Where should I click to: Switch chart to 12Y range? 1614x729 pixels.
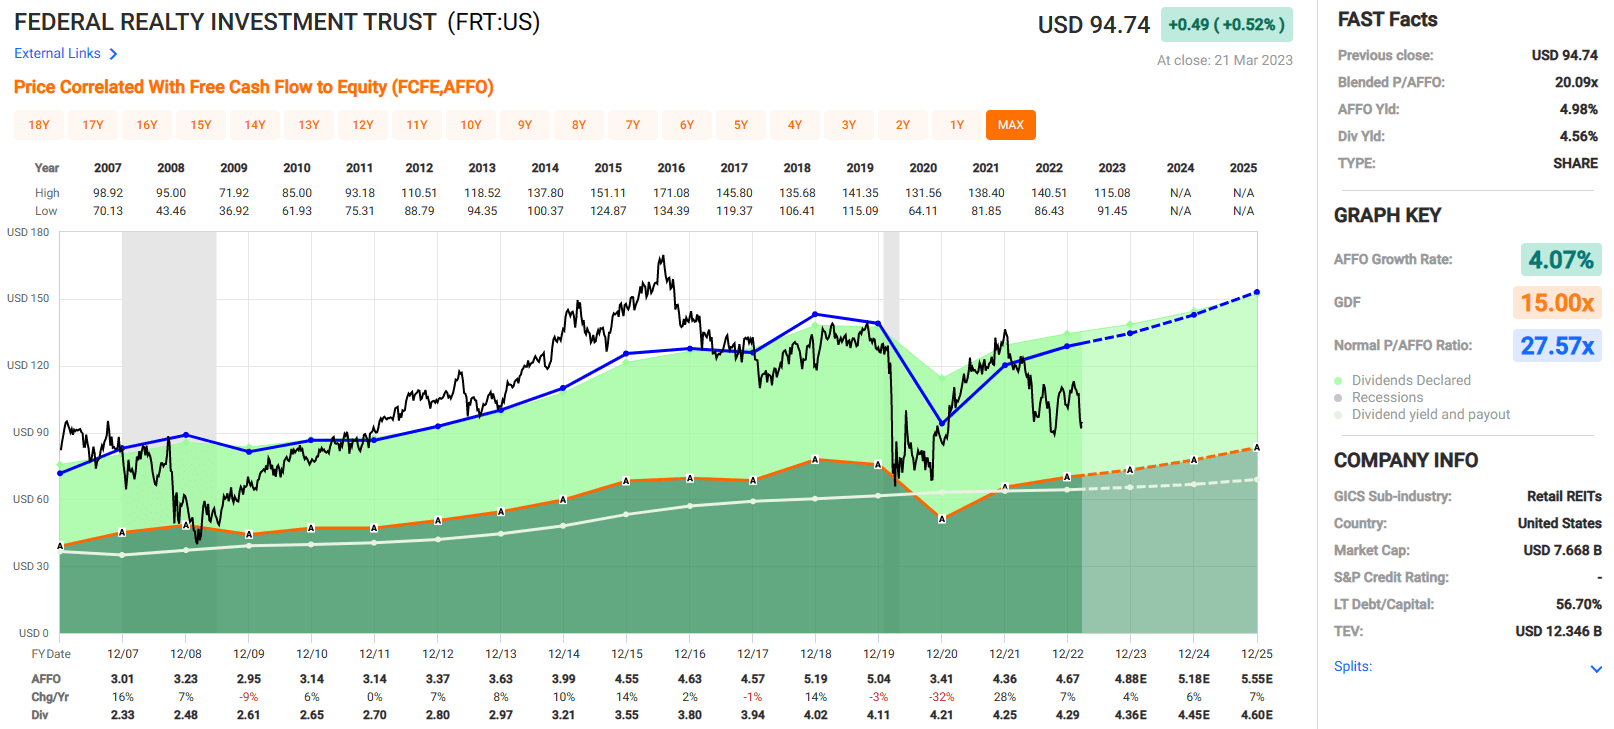pos(363,125)
